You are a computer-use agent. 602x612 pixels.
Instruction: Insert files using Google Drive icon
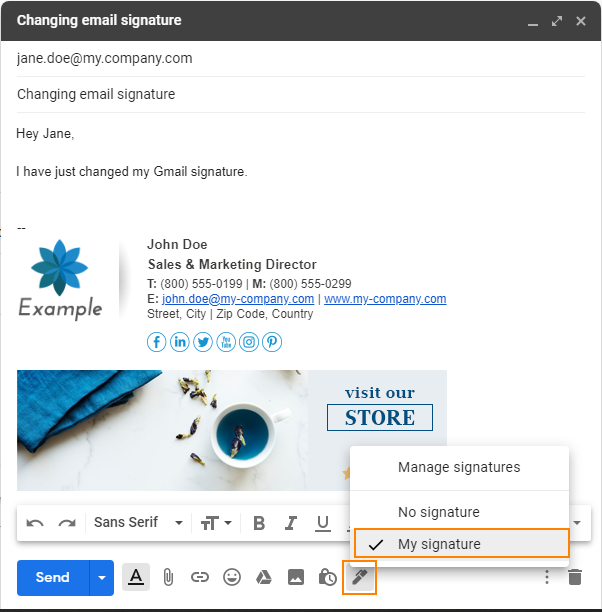pos(264,577)
